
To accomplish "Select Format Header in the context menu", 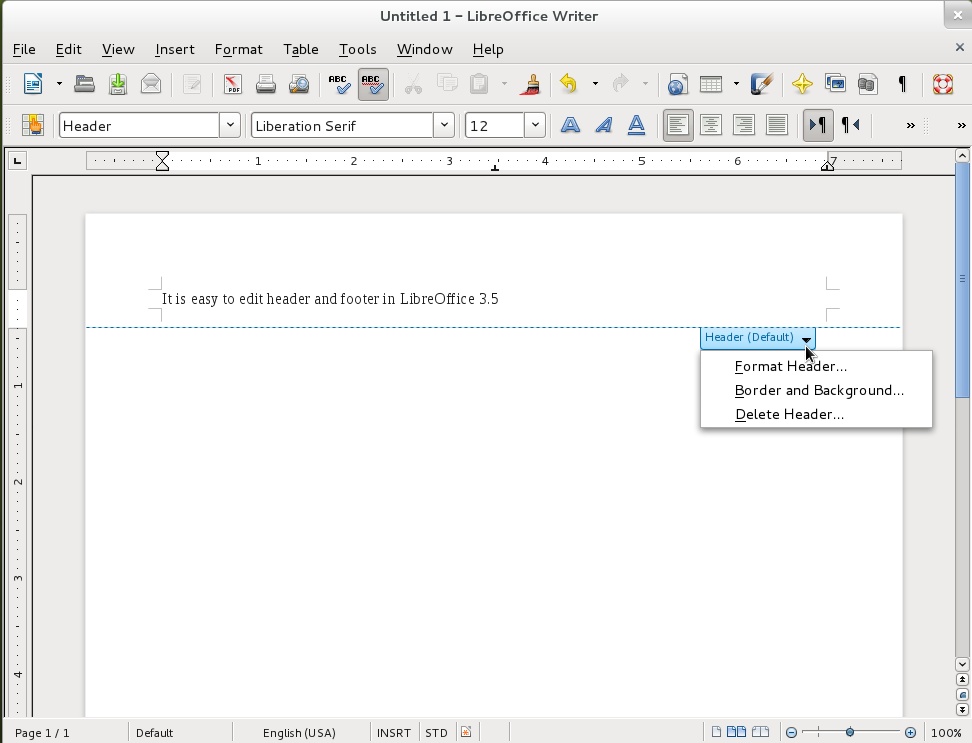I will [x=790, y=366].
